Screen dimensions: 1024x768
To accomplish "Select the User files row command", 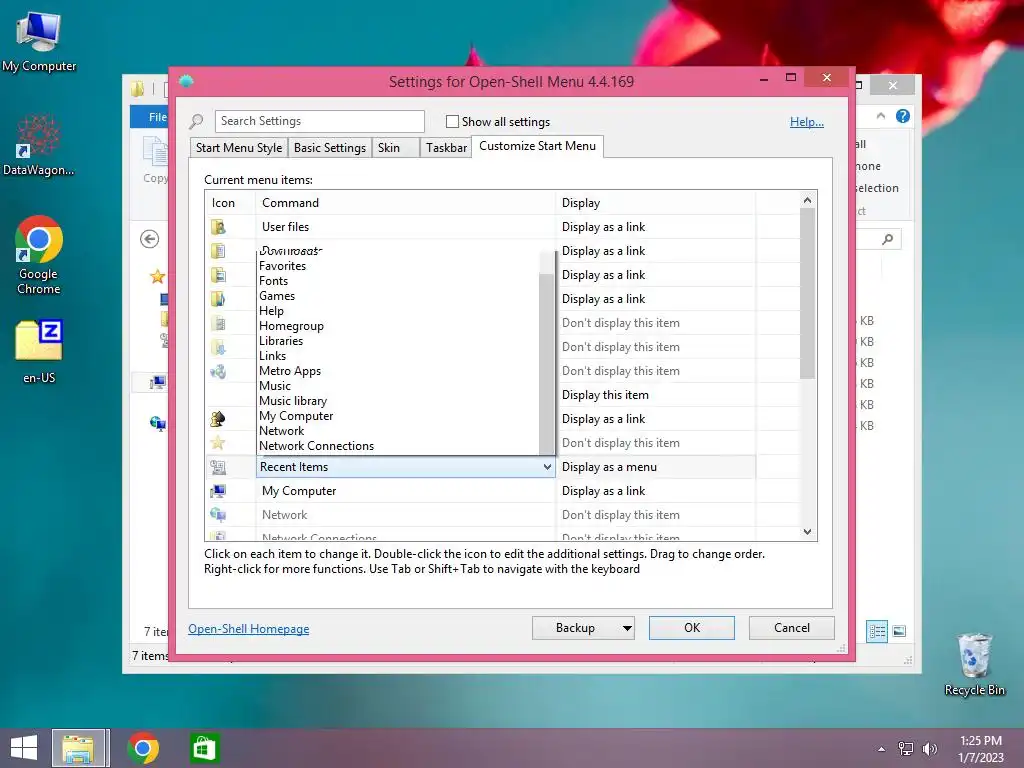I will (405, 227).
